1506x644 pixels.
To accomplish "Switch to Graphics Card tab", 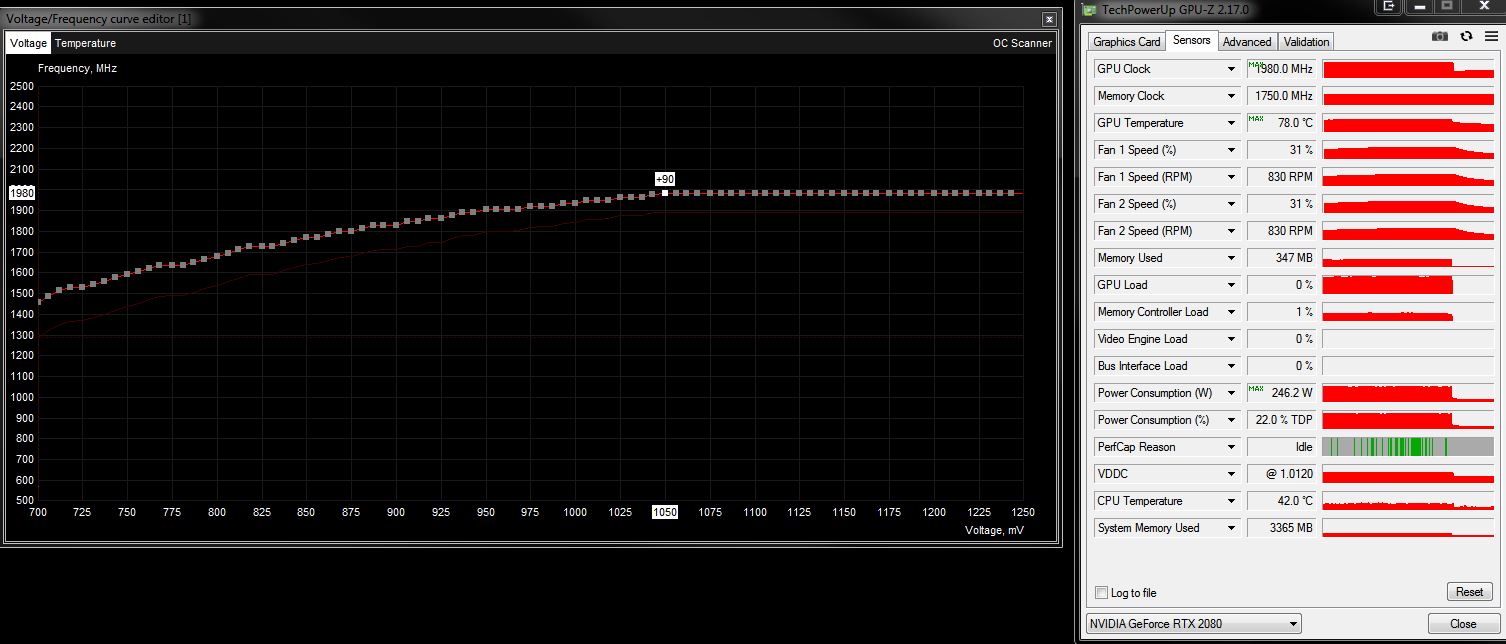I will 1127,42.
